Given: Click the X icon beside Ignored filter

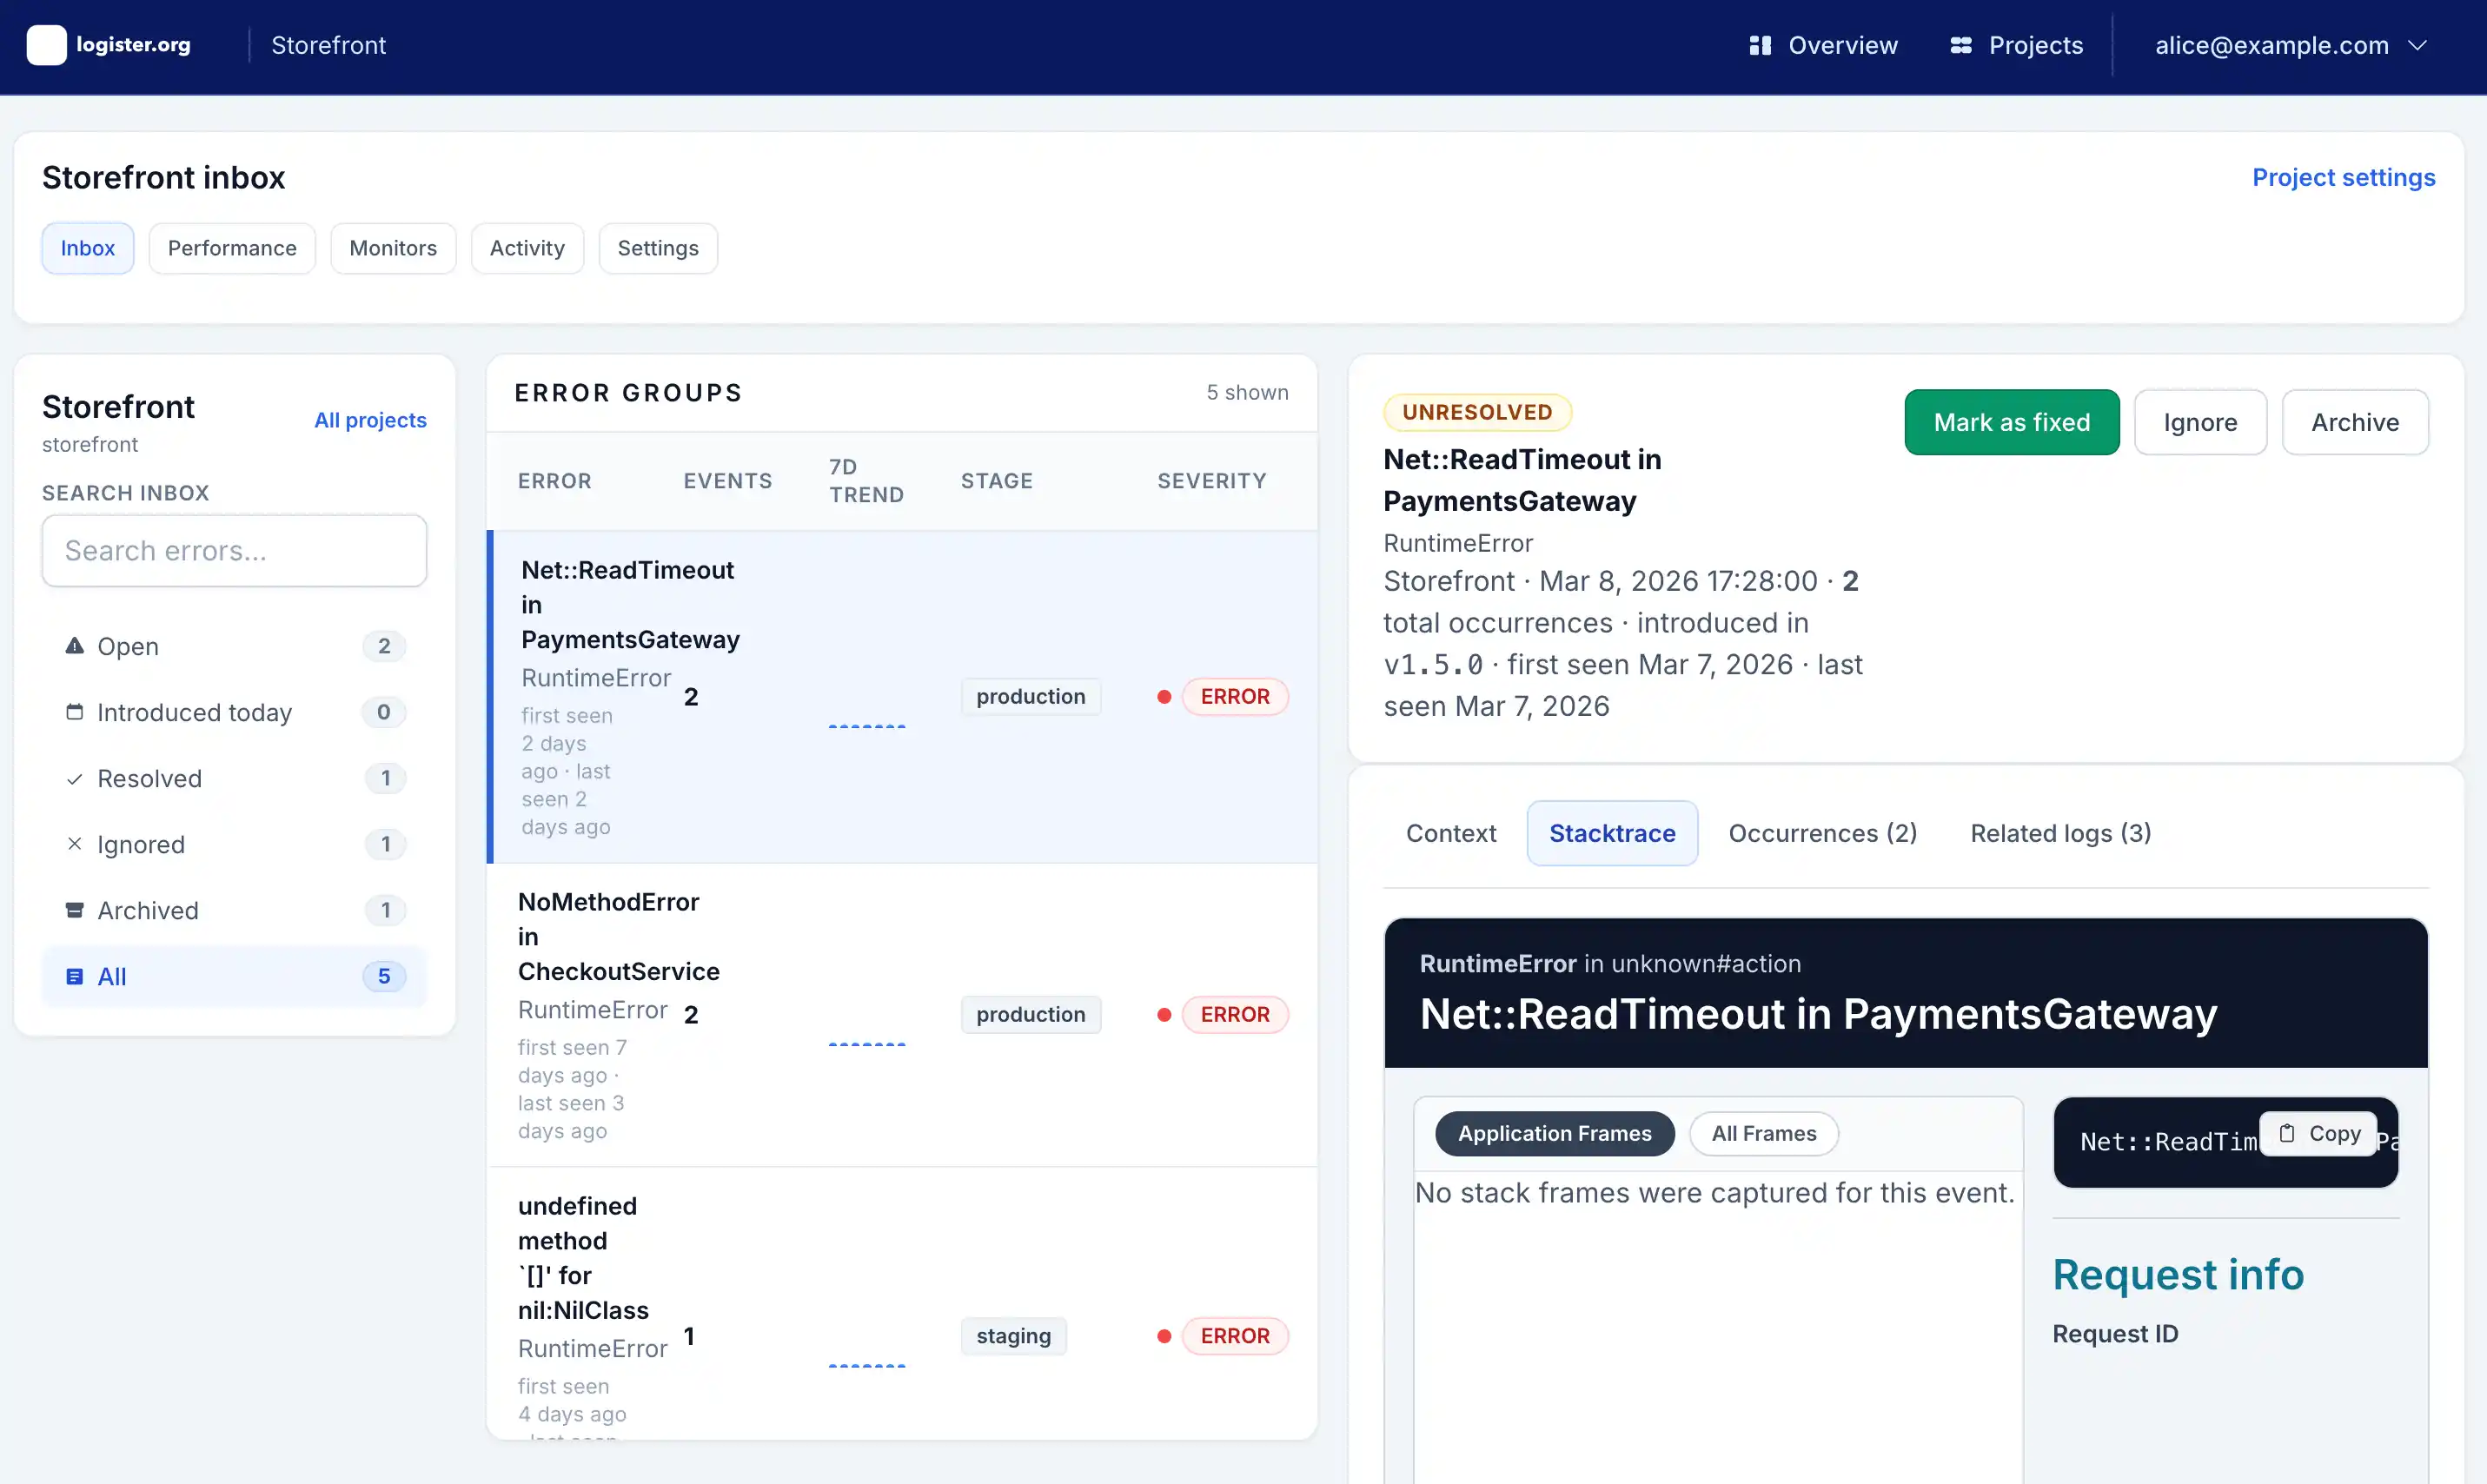Looking at the screenshot, I should click(x=74, y=844).
